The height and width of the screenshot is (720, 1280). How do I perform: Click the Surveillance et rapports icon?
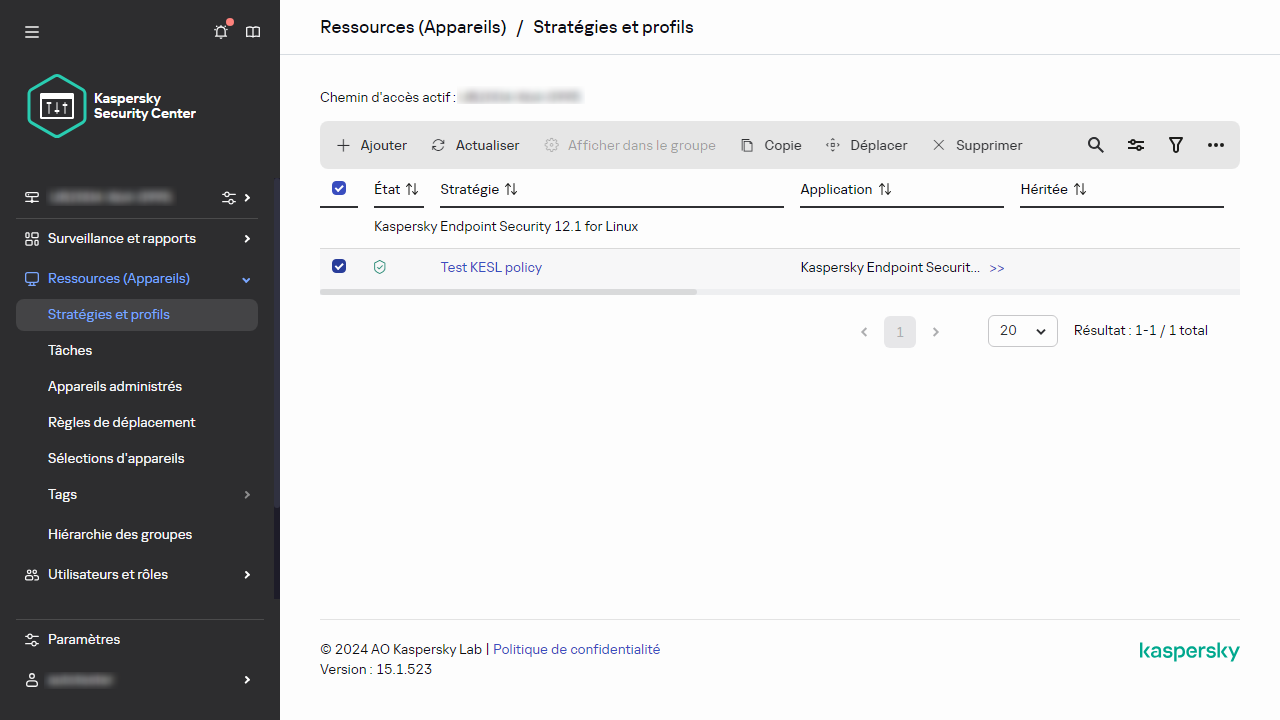pyautogui.click(x=32, y=239)
